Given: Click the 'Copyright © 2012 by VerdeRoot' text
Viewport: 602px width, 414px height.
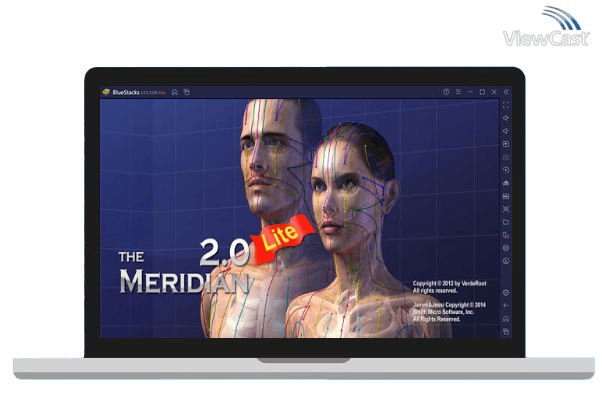Looking at the screenshot, I should tap(449, 283).
